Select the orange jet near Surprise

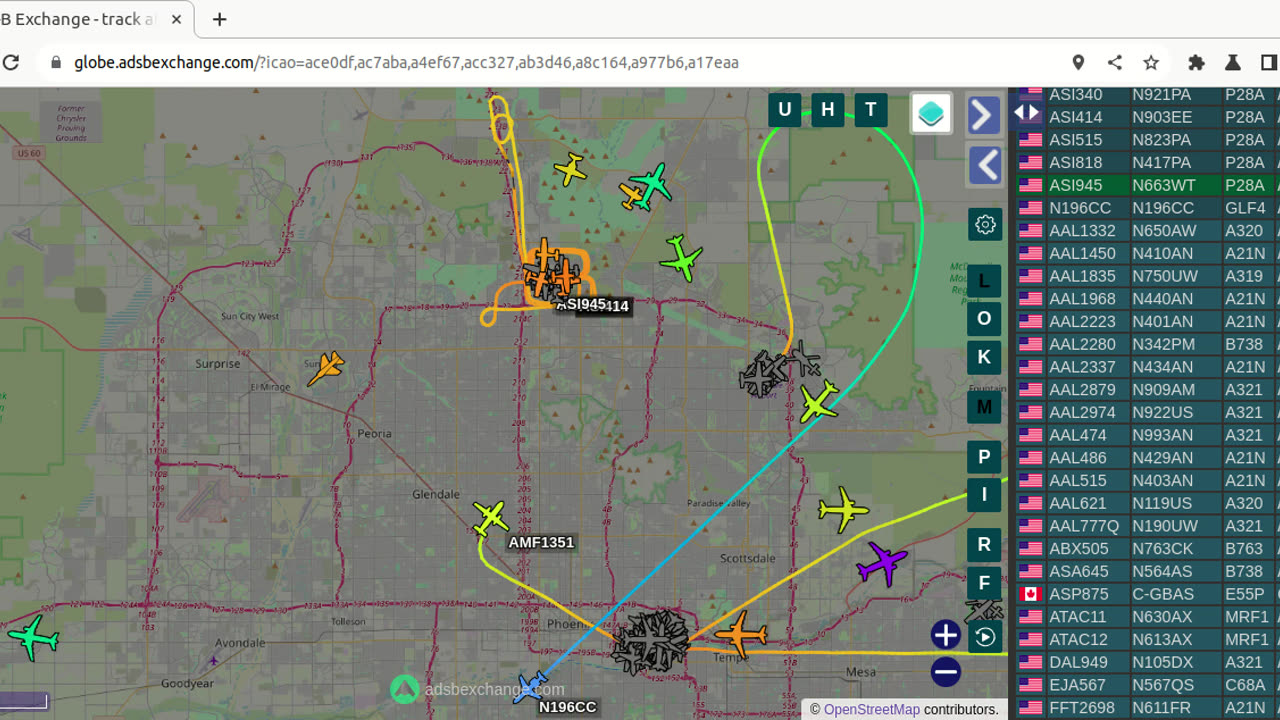click(325, 368)
